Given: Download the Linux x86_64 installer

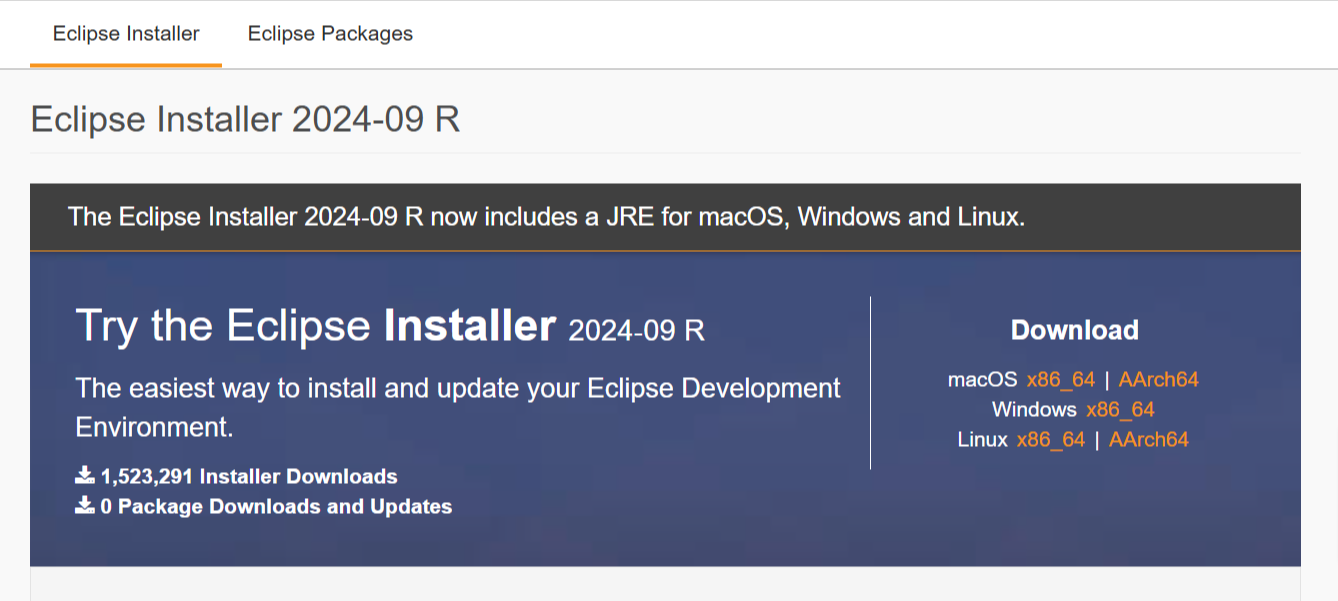Looking at the screenshot, I should 1050,440.
